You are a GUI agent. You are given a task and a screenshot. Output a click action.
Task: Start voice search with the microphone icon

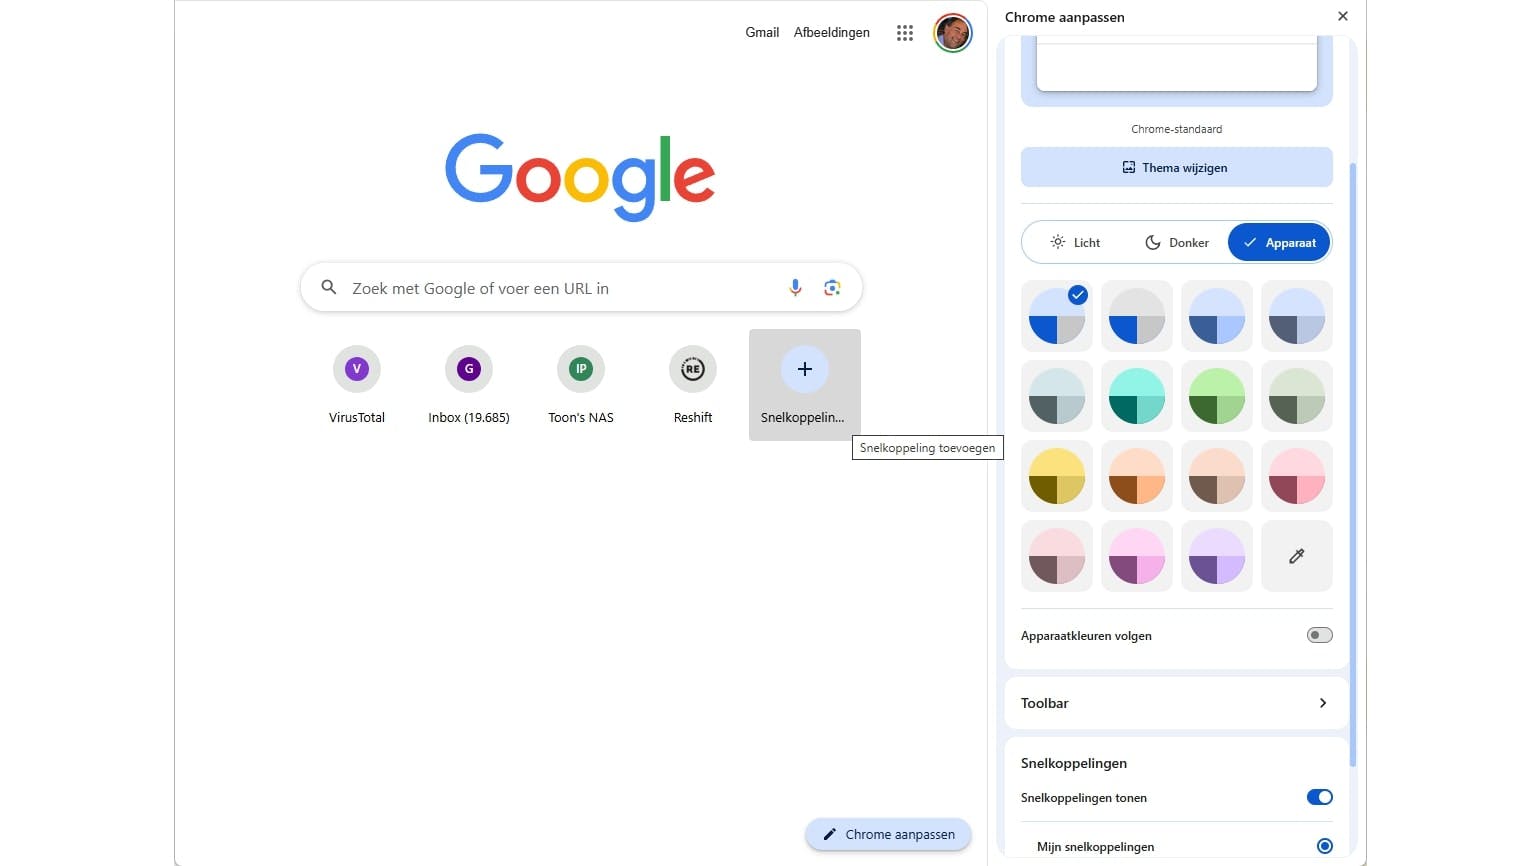tap(795, 287)
